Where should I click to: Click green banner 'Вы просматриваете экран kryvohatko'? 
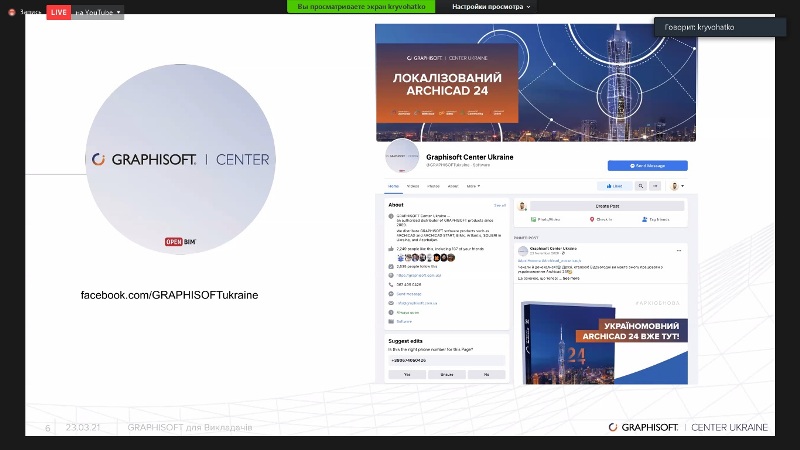click(x=361, y=7)
